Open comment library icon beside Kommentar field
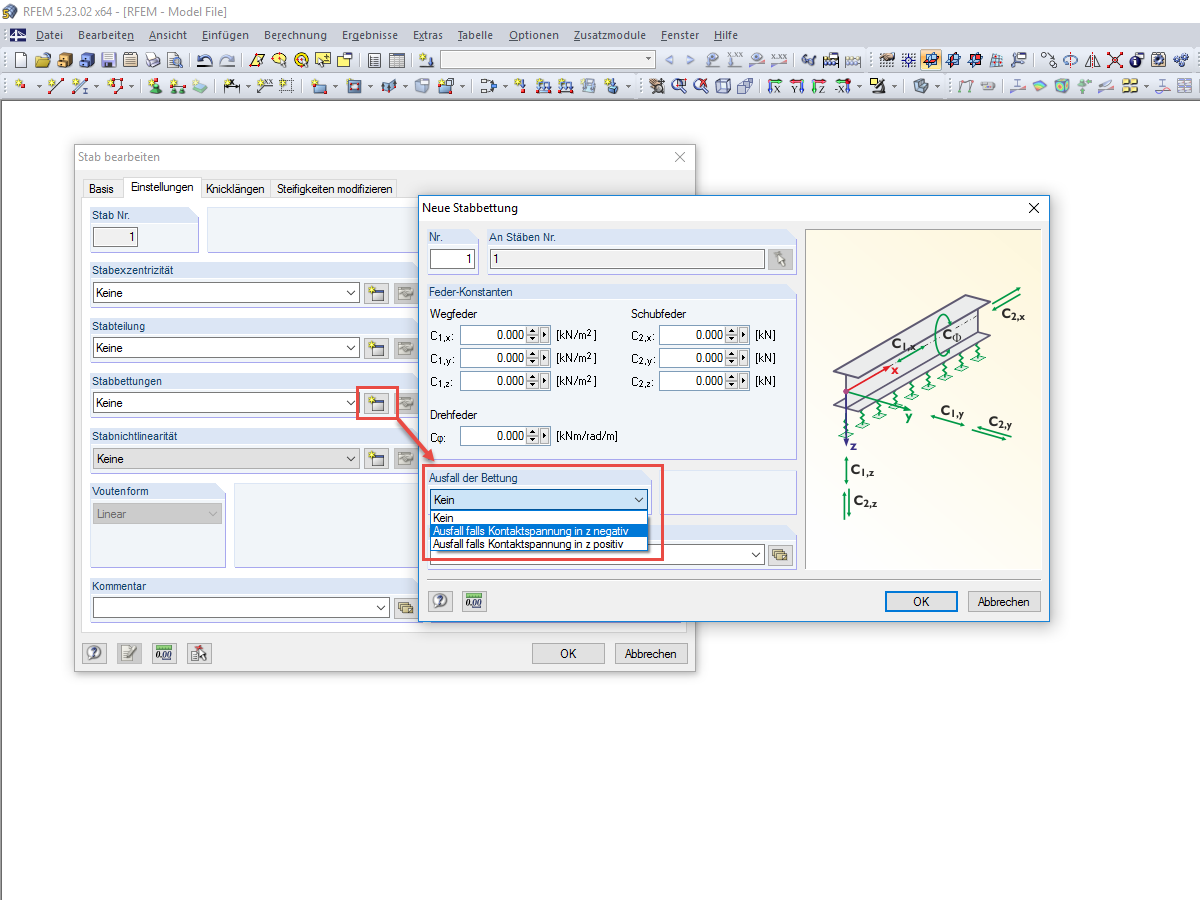 point(404,607)
